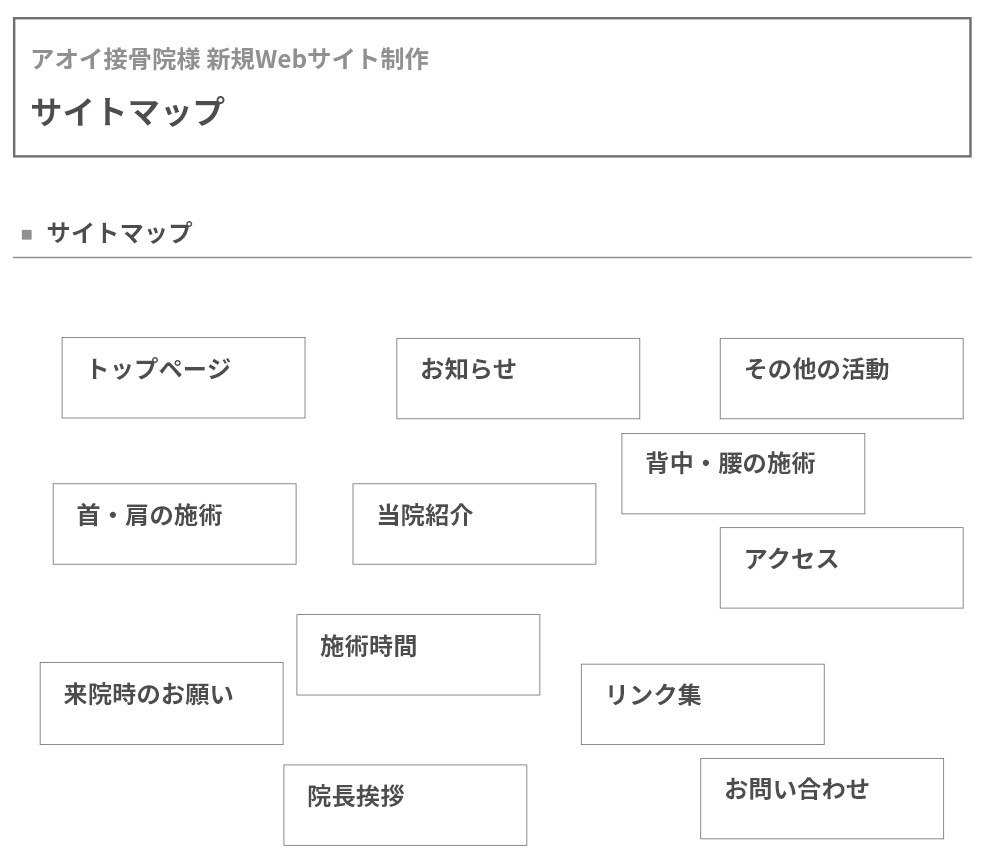
Task: Click the アオイ接骨院様 client name text
Action: click(x=115, y=60)
